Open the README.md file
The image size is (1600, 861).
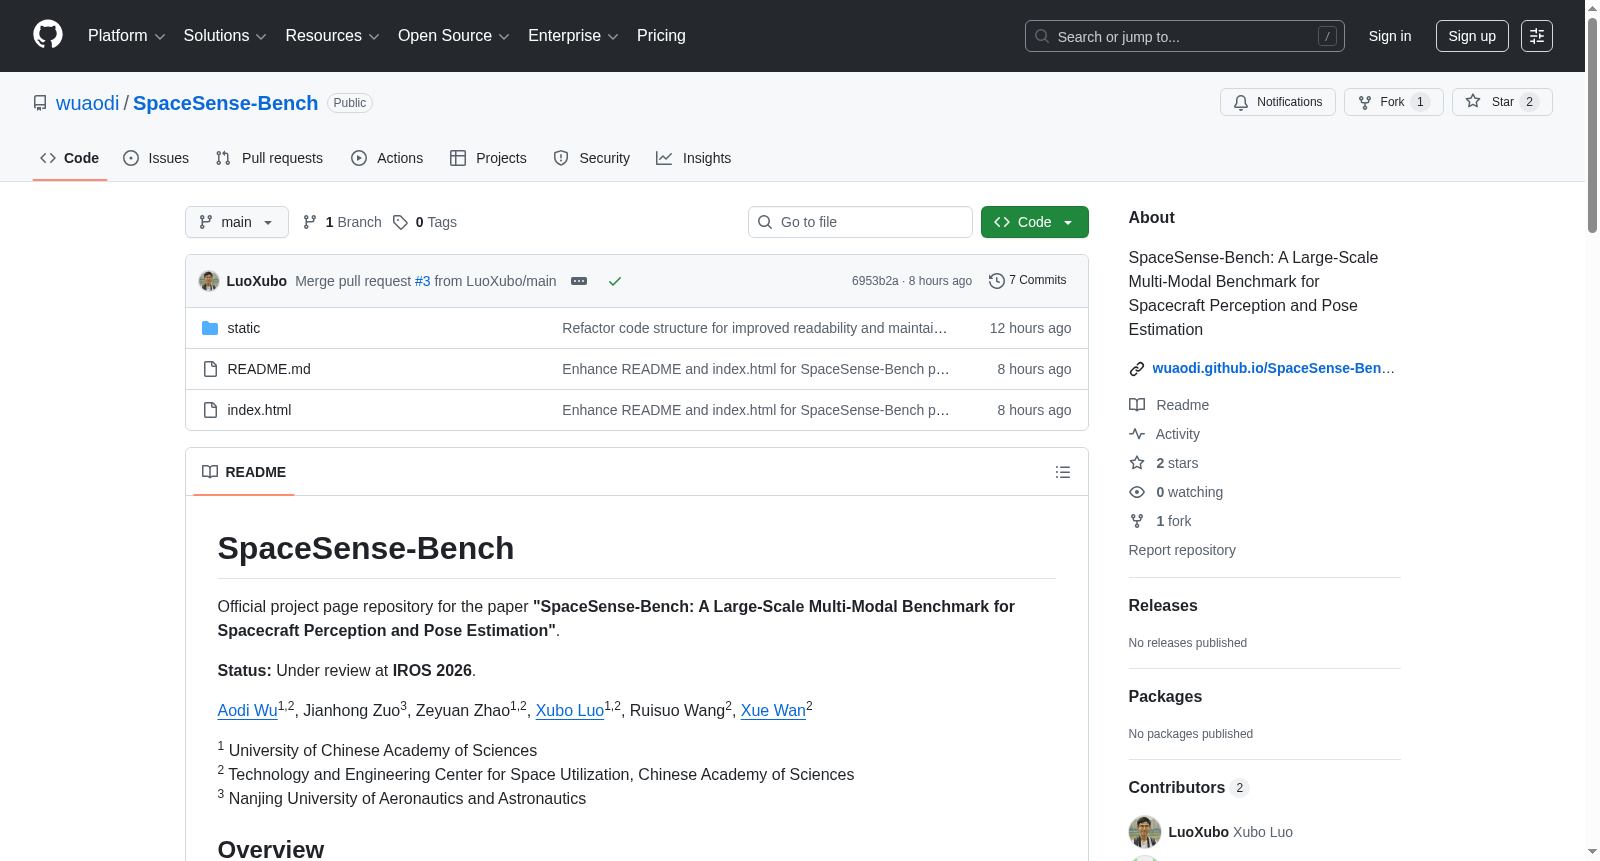(269, 369)
